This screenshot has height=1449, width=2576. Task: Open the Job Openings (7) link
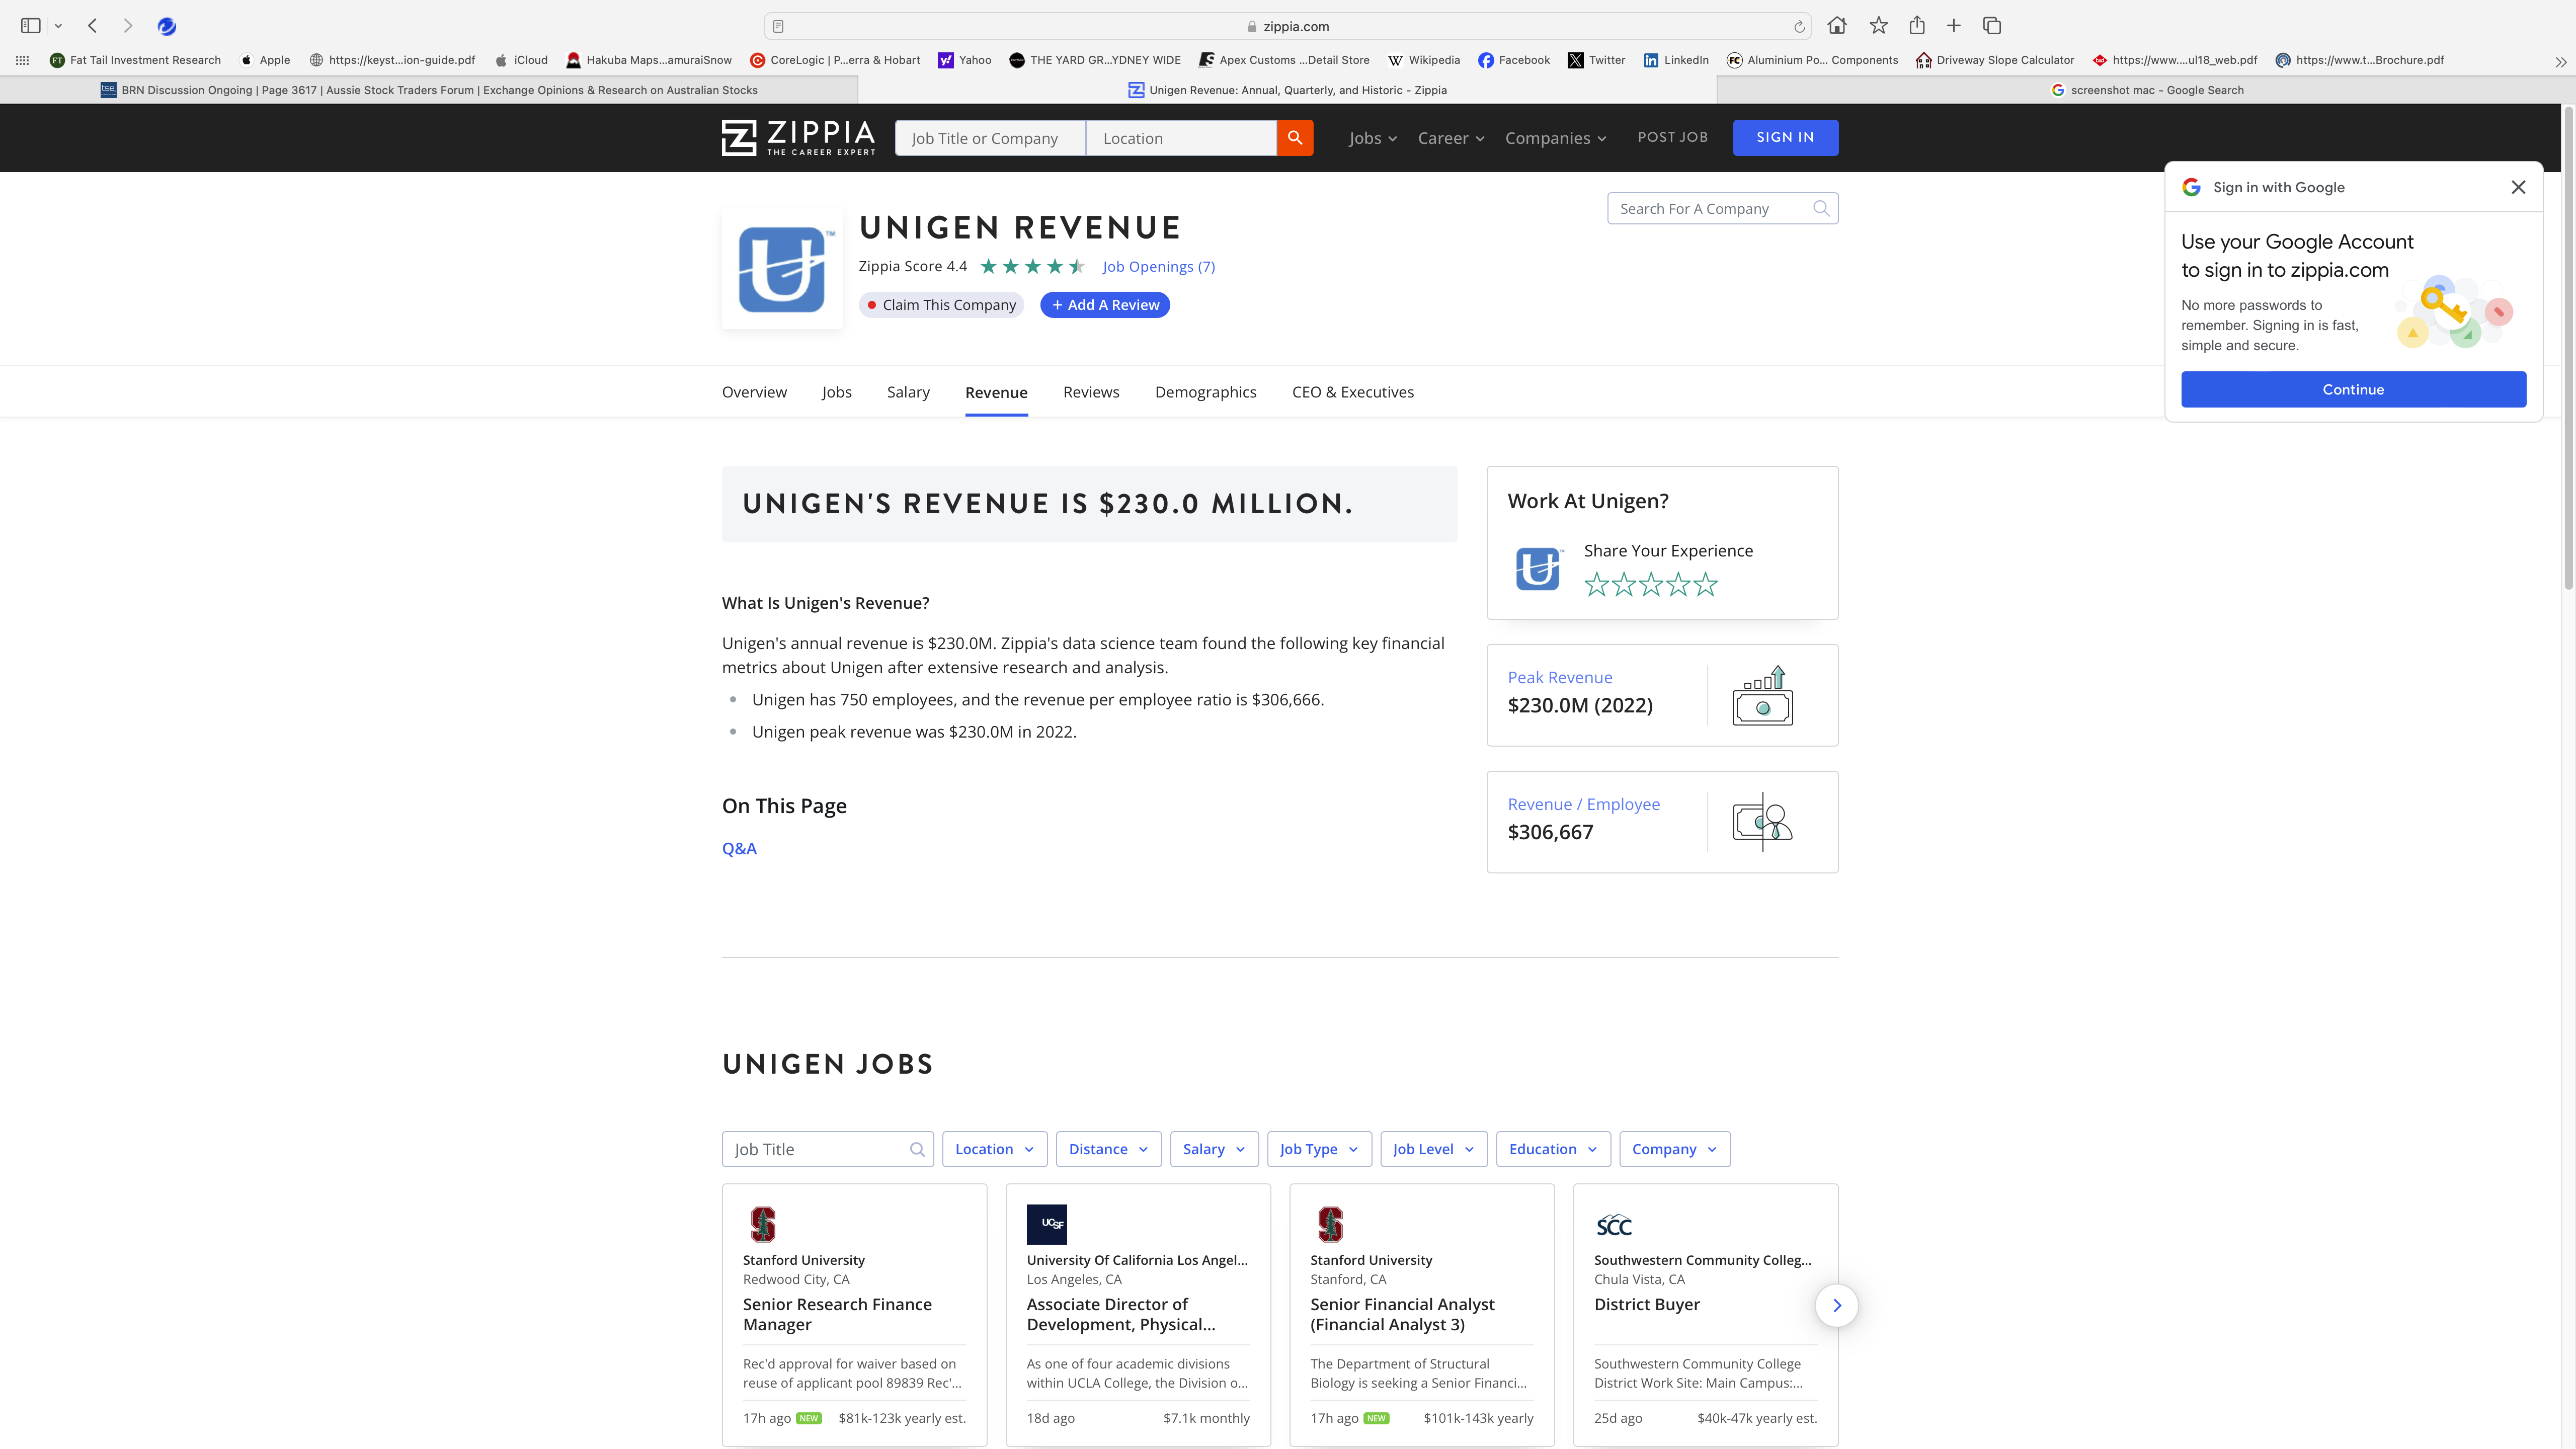(1158, 267)
